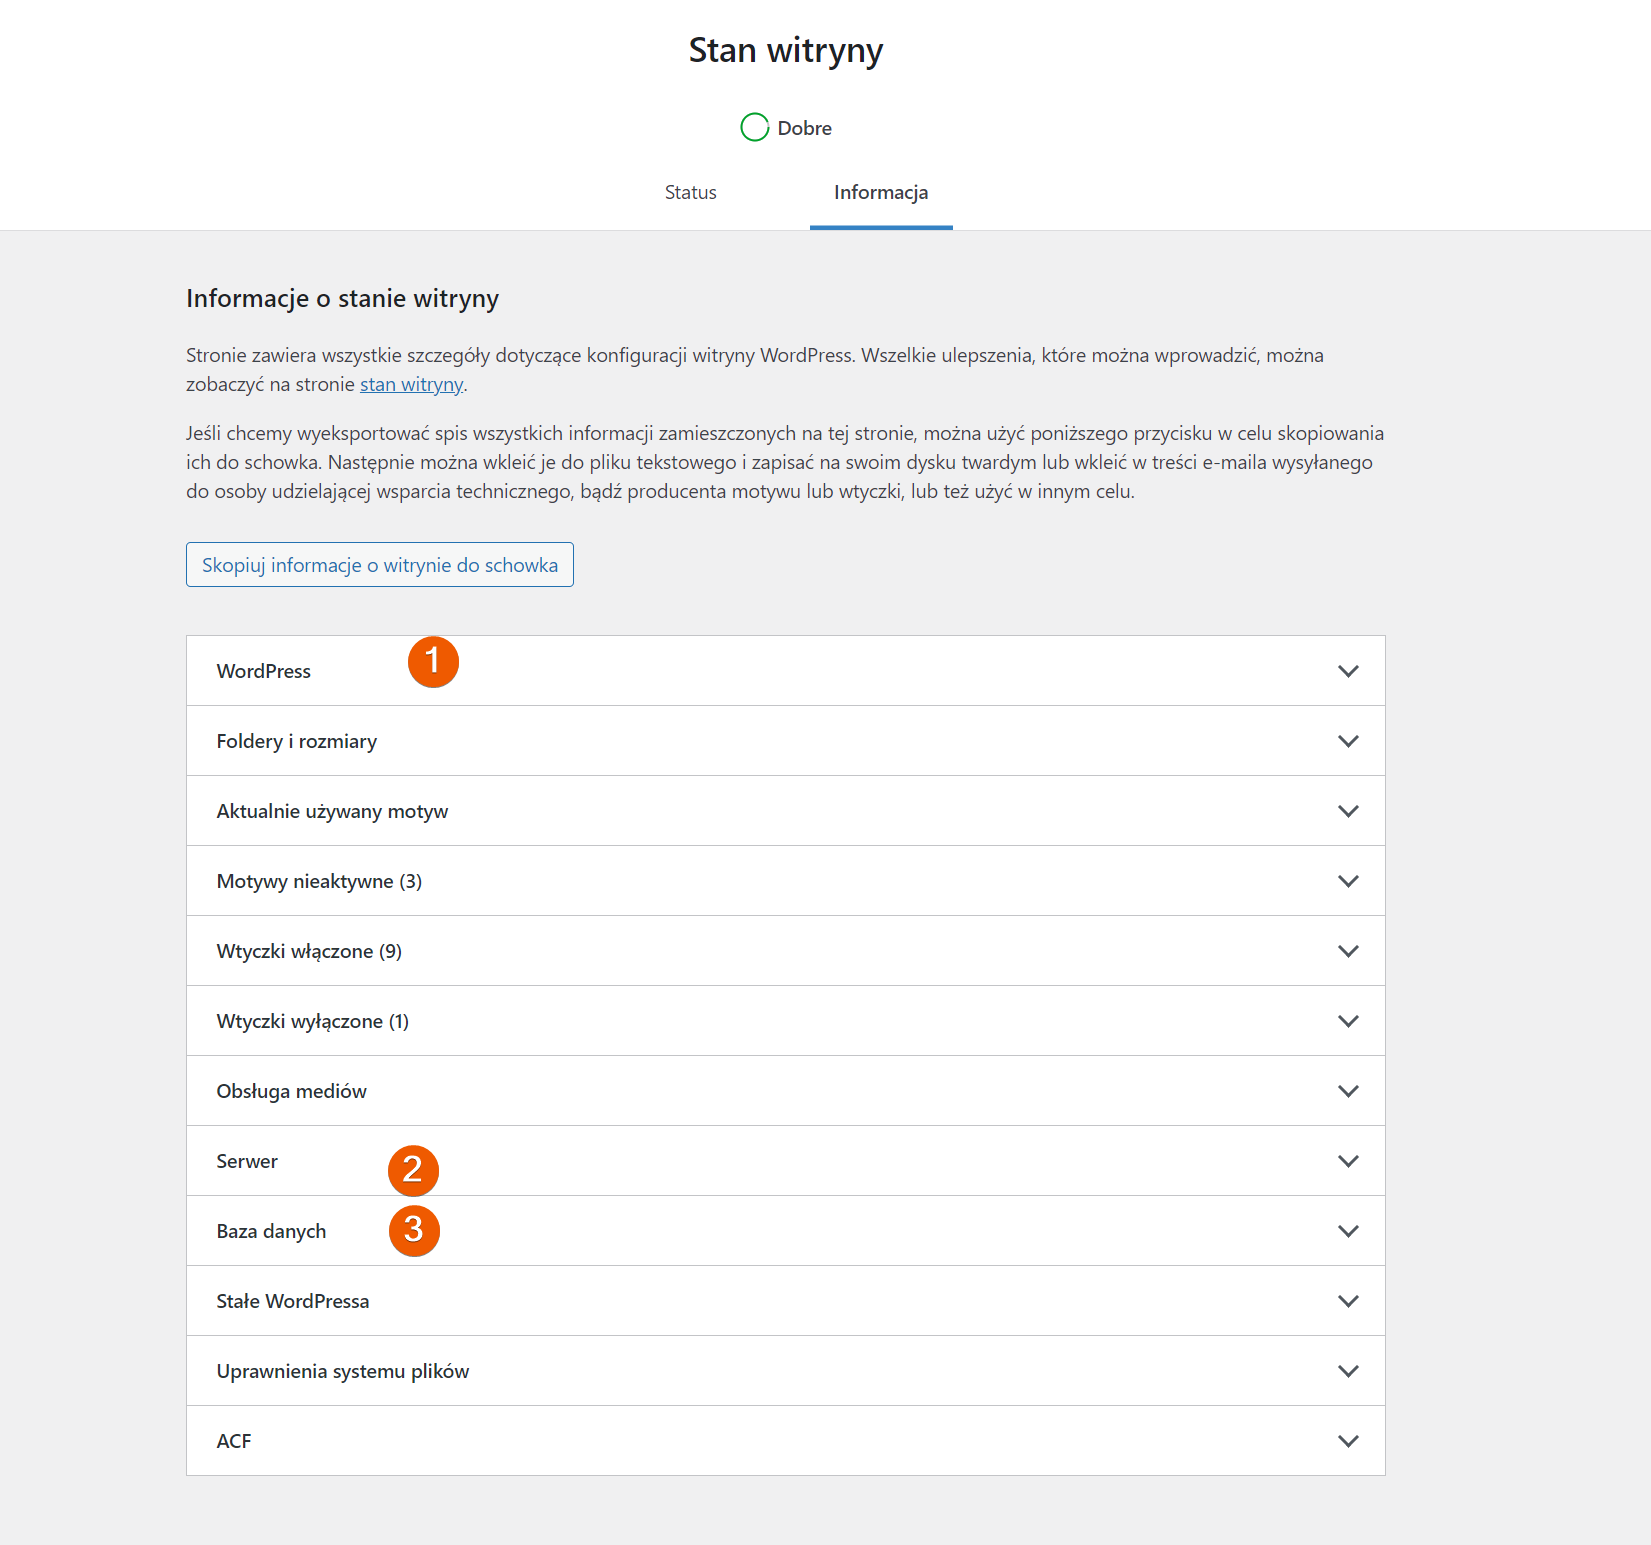Click the chevron for Wtyczki wyłączone (1)

point(1348,1021)
